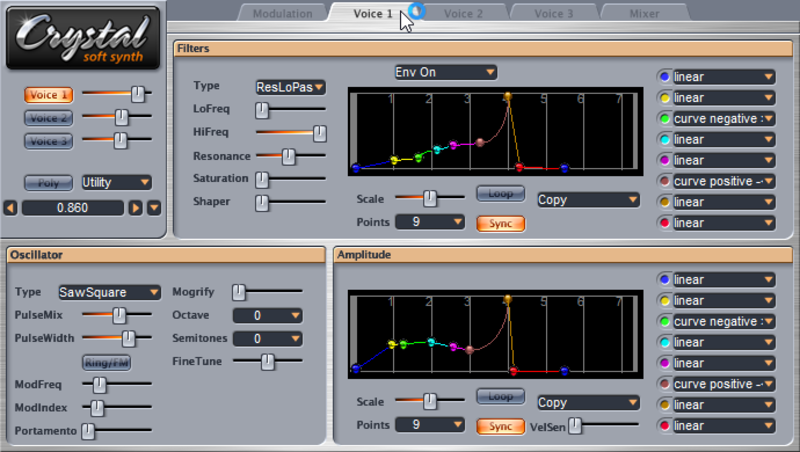Select orange point dot in Filters curve list
This screenshot has width=800, height=452.
tap(664, 203)
